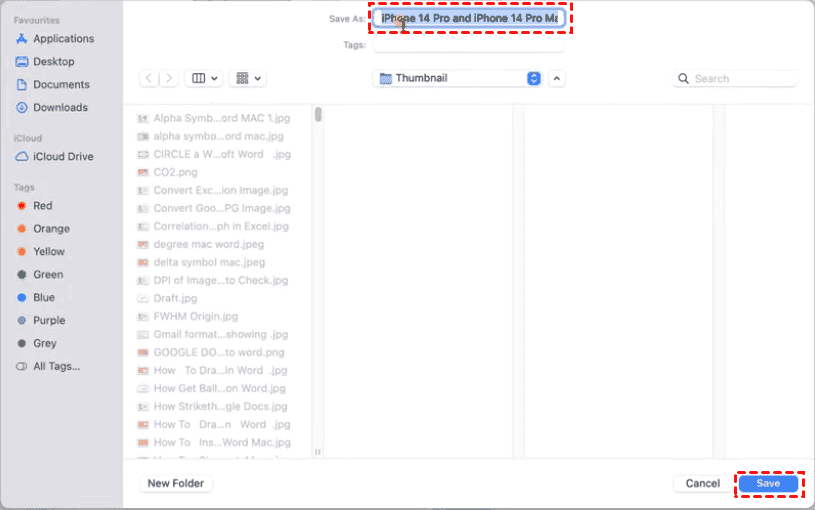Open iCloud Drive in the sidebar
The width and height of the screenshot is (815, 510).
[x=54, y=156]
